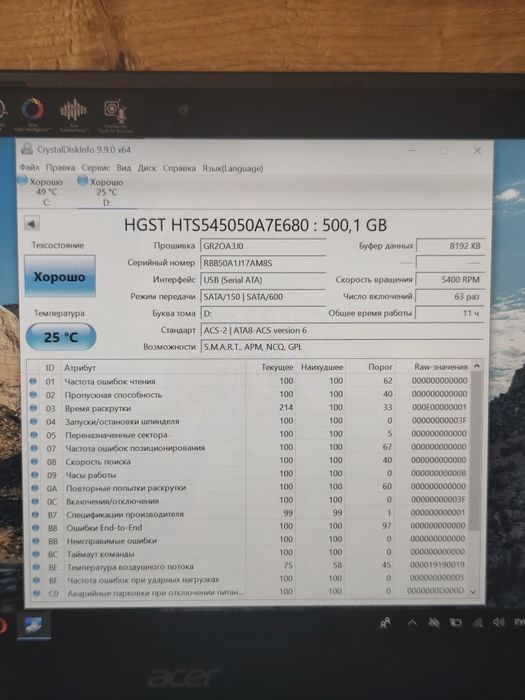Click the previous-disk arrow button
This screenshot has height=700, width=525.
pyautogui.click(x=32, y=224)
